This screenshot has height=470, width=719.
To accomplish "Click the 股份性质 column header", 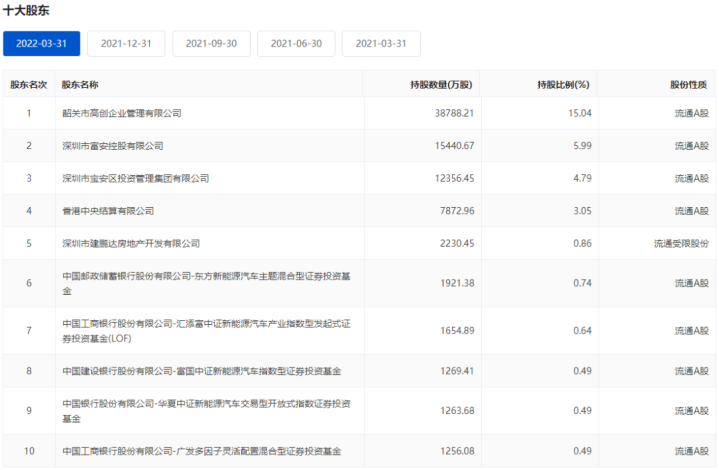I will coord(688,84).
